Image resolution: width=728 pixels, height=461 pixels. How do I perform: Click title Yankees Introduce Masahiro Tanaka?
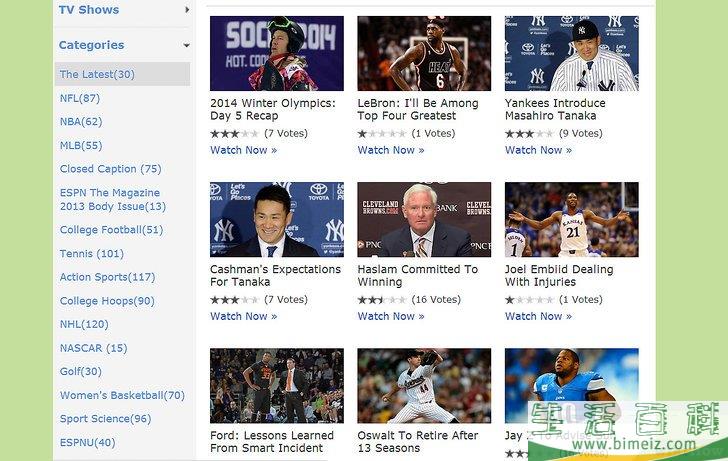(555, 110)
